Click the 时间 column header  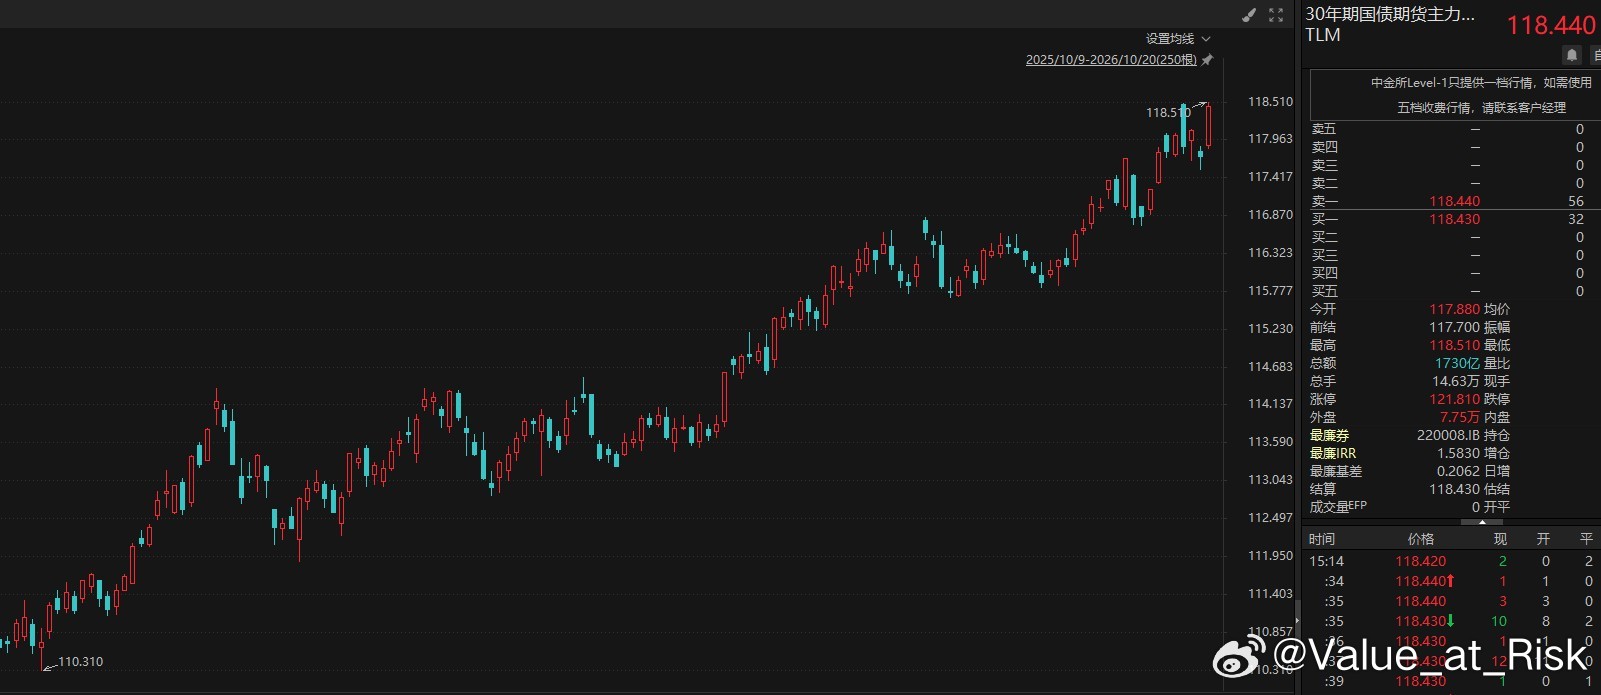[x=1322, y=539]
